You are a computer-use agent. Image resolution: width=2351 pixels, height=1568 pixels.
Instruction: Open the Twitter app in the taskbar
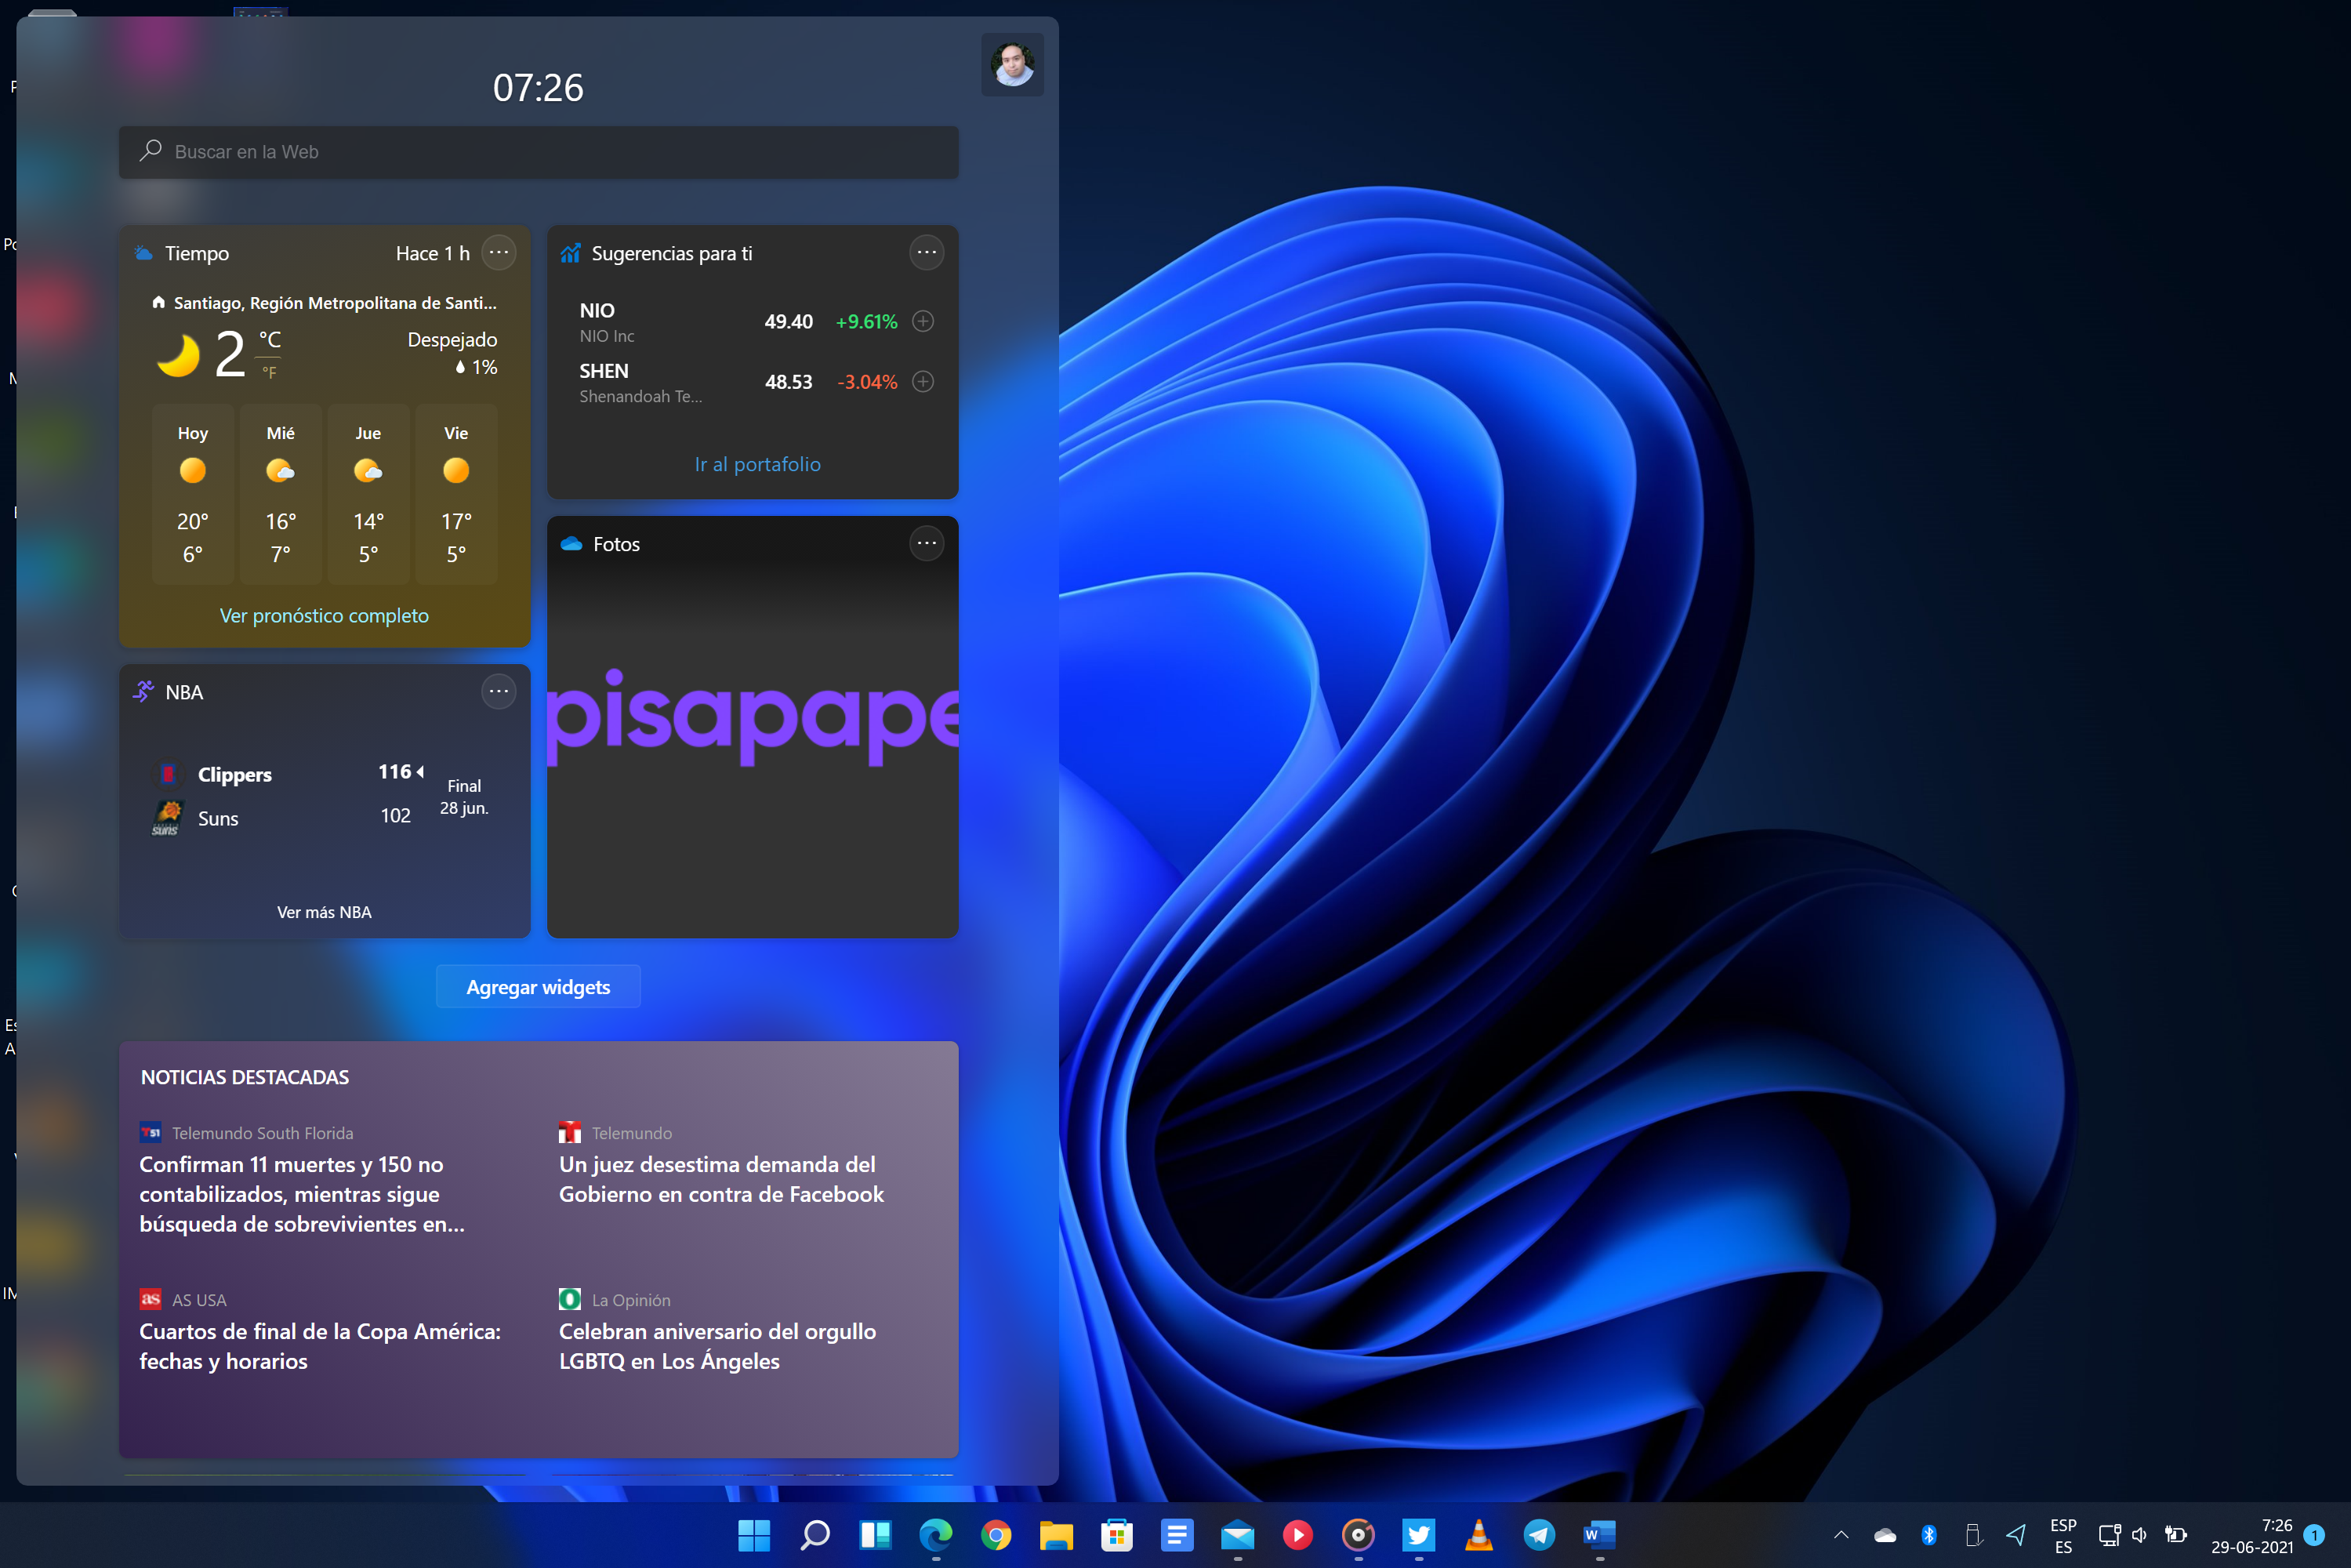coord(1418,1534)
